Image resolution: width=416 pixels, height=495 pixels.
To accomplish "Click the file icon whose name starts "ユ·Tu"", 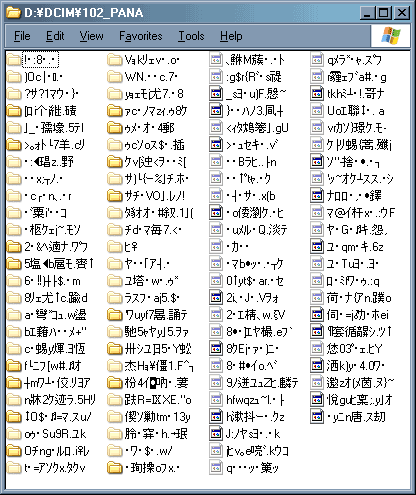I will pos(317,264).
